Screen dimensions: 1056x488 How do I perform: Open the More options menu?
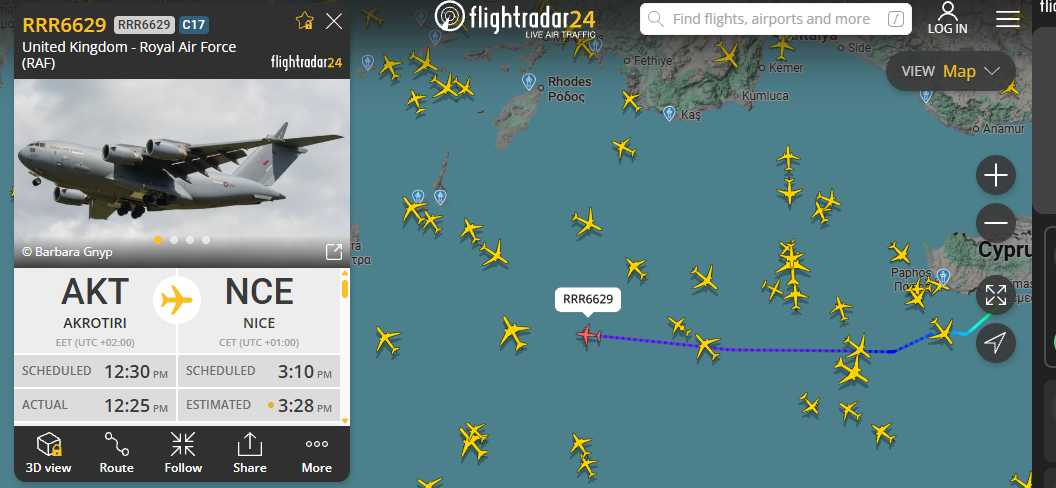pos(317,452)
